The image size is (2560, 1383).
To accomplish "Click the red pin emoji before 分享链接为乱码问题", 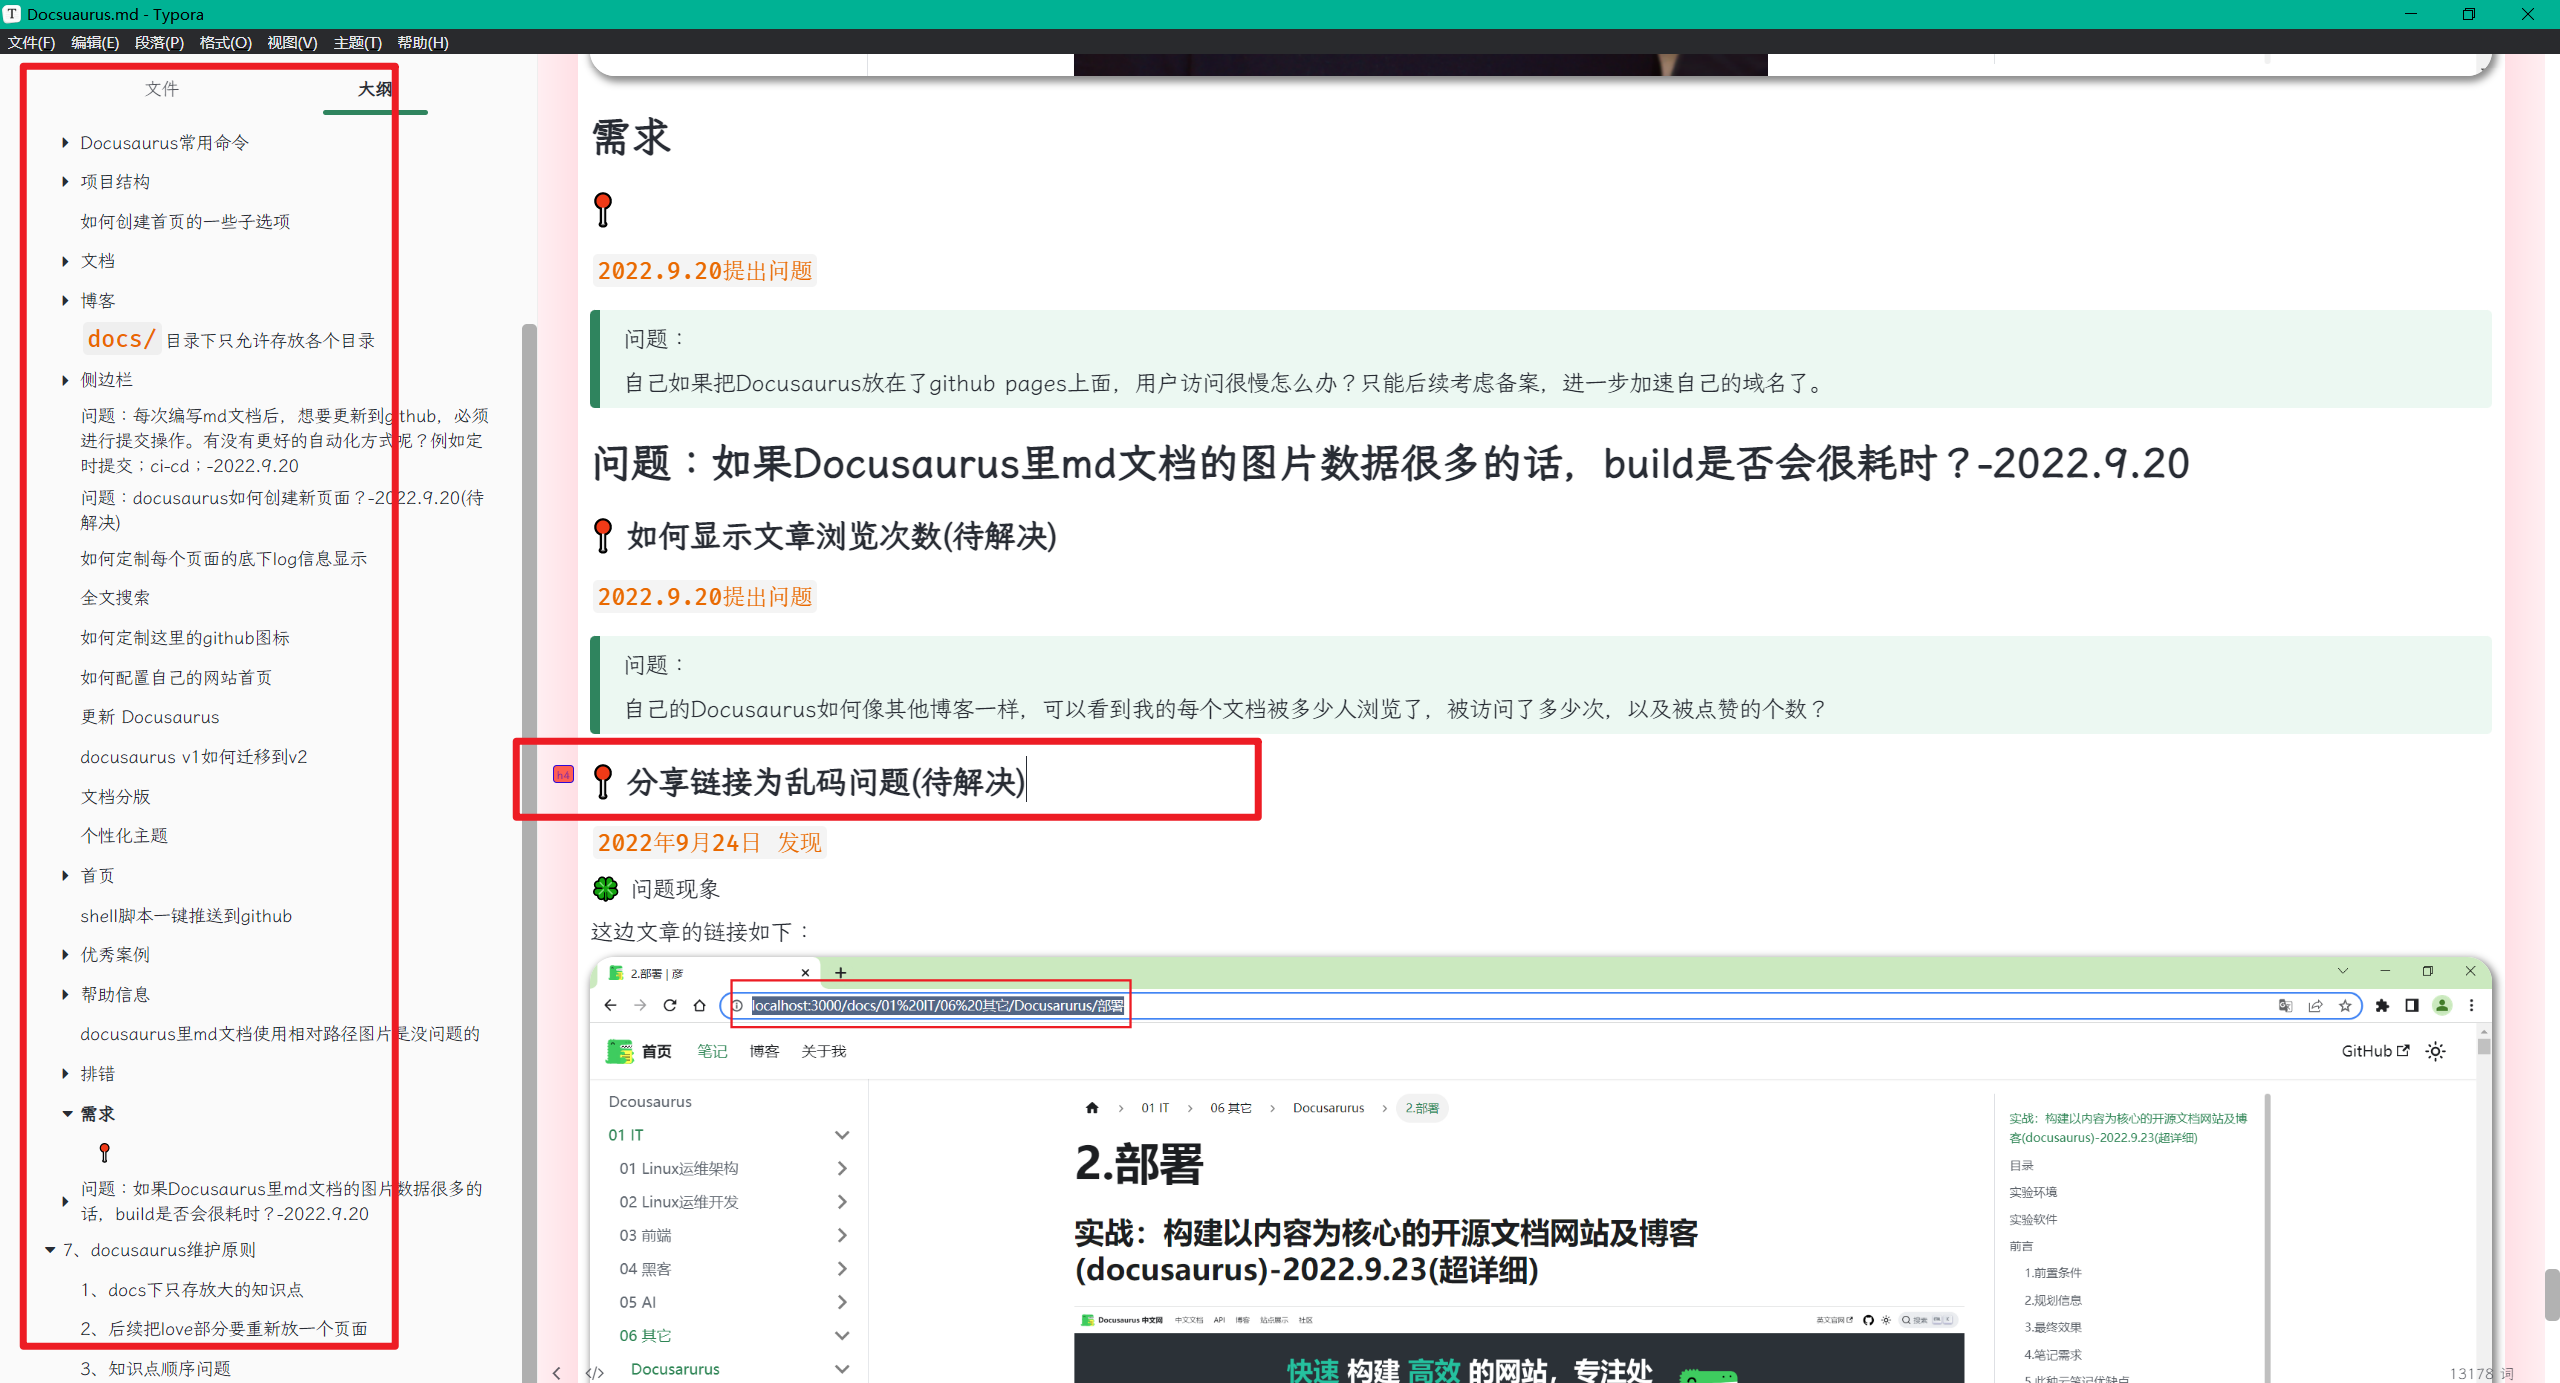I will [603, 781].
